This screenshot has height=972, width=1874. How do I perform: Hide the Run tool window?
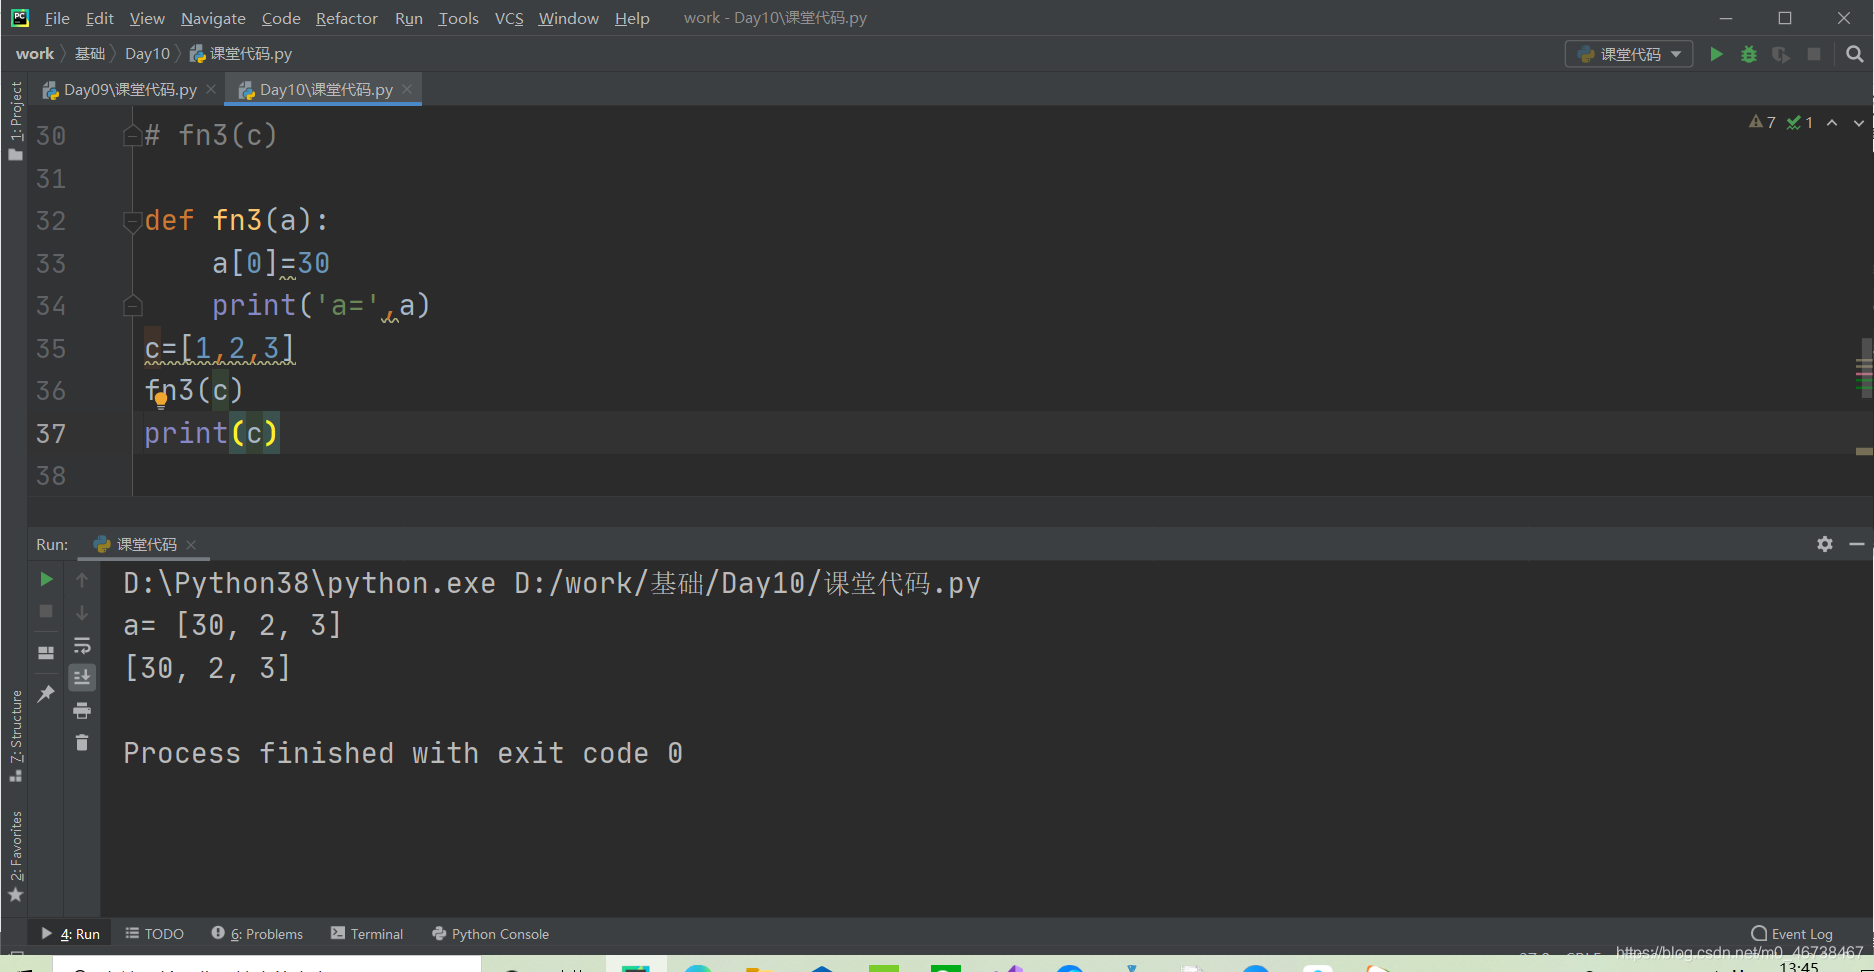tap(1857, 544)
